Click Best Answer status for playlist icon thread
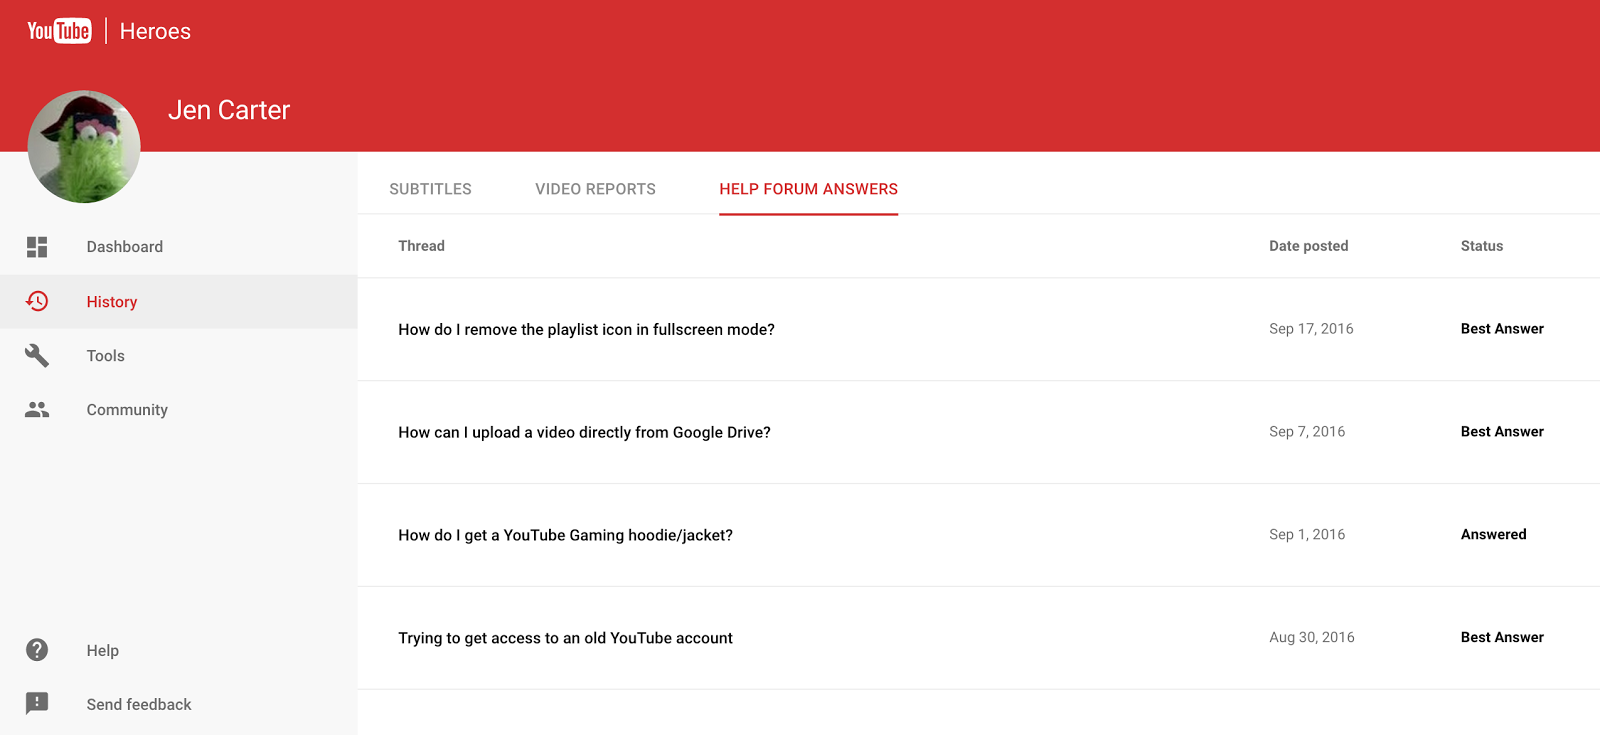The width and height of the screenshot is (1600, 735). 1502,329
